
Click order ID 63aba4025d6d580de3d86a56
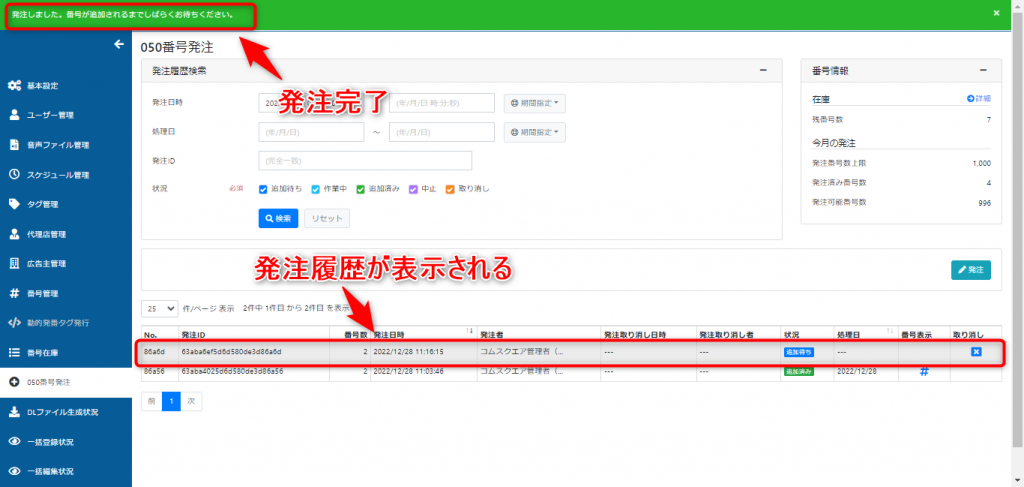tap(231, 371)
